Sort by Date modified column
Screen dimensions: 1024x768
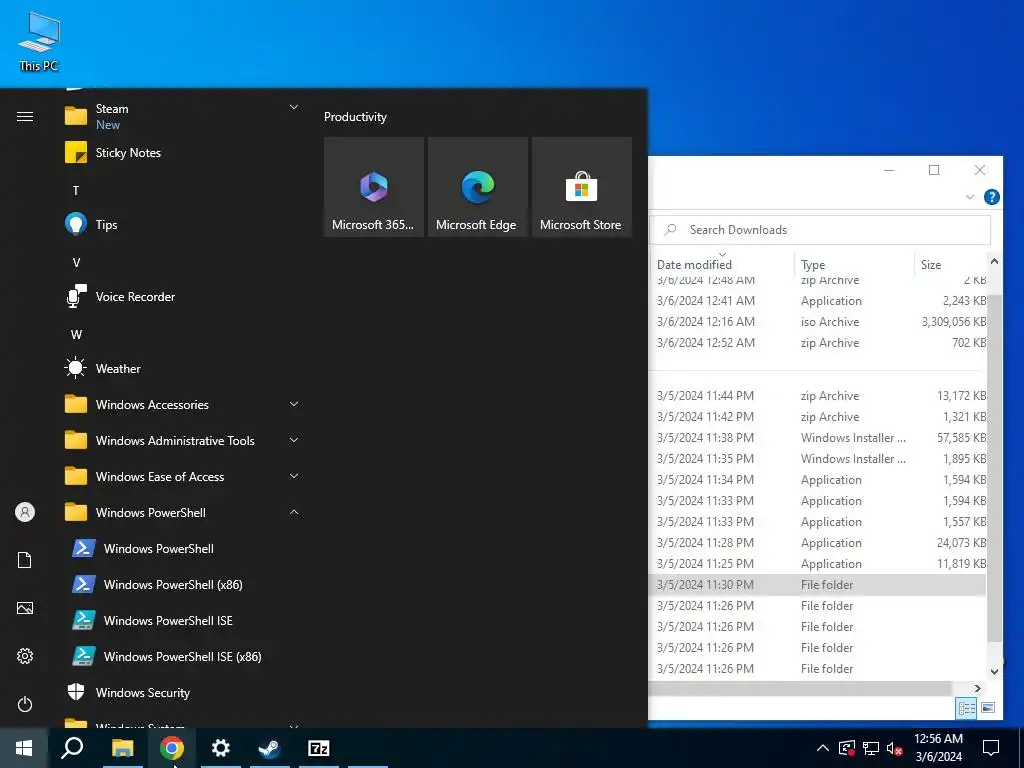pos(722,264)
